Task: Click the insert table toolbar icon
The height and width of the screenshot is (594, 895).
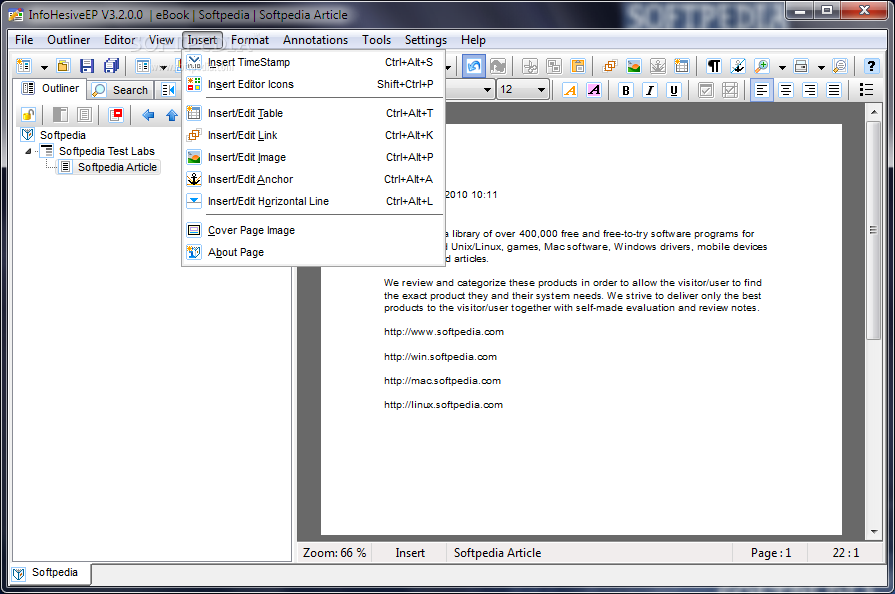Action: (682, 66)
